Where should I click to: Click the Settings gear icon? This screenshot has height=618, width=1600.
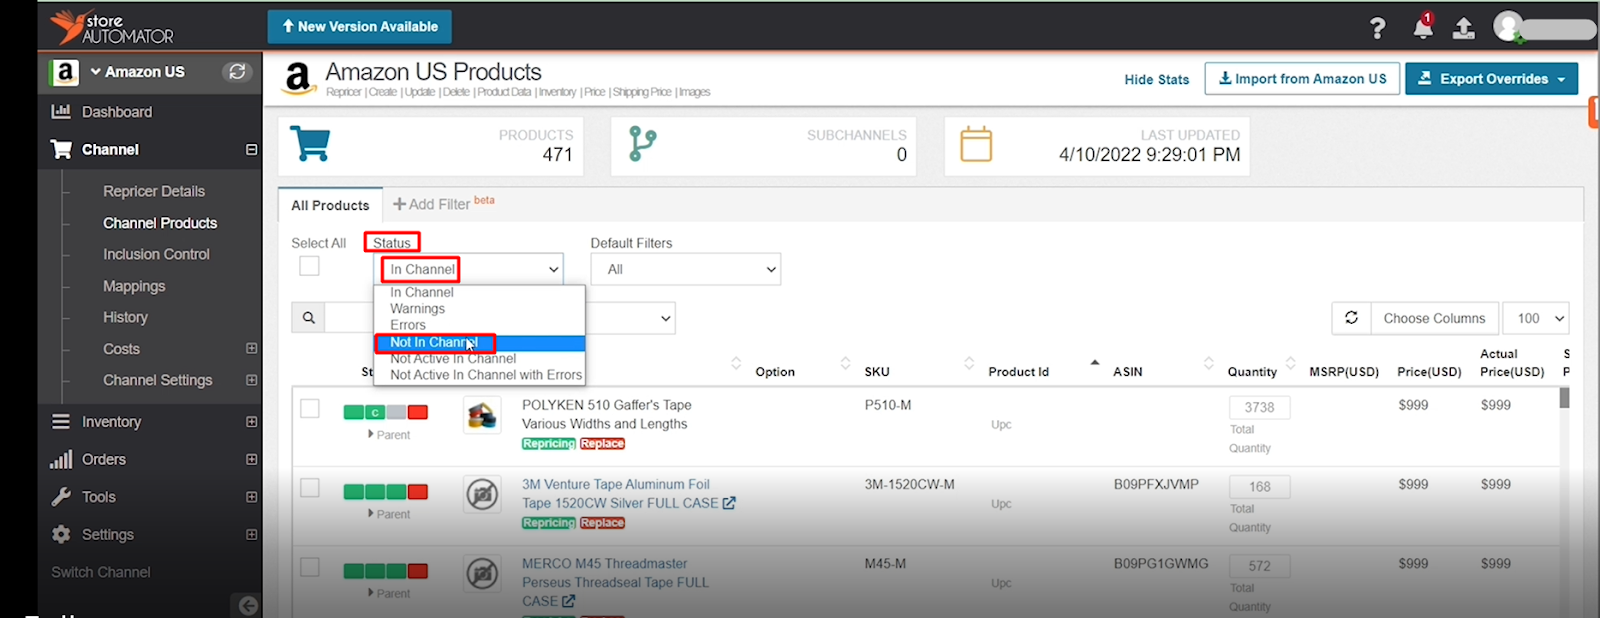pyautogui.click(x=61, y=535)
